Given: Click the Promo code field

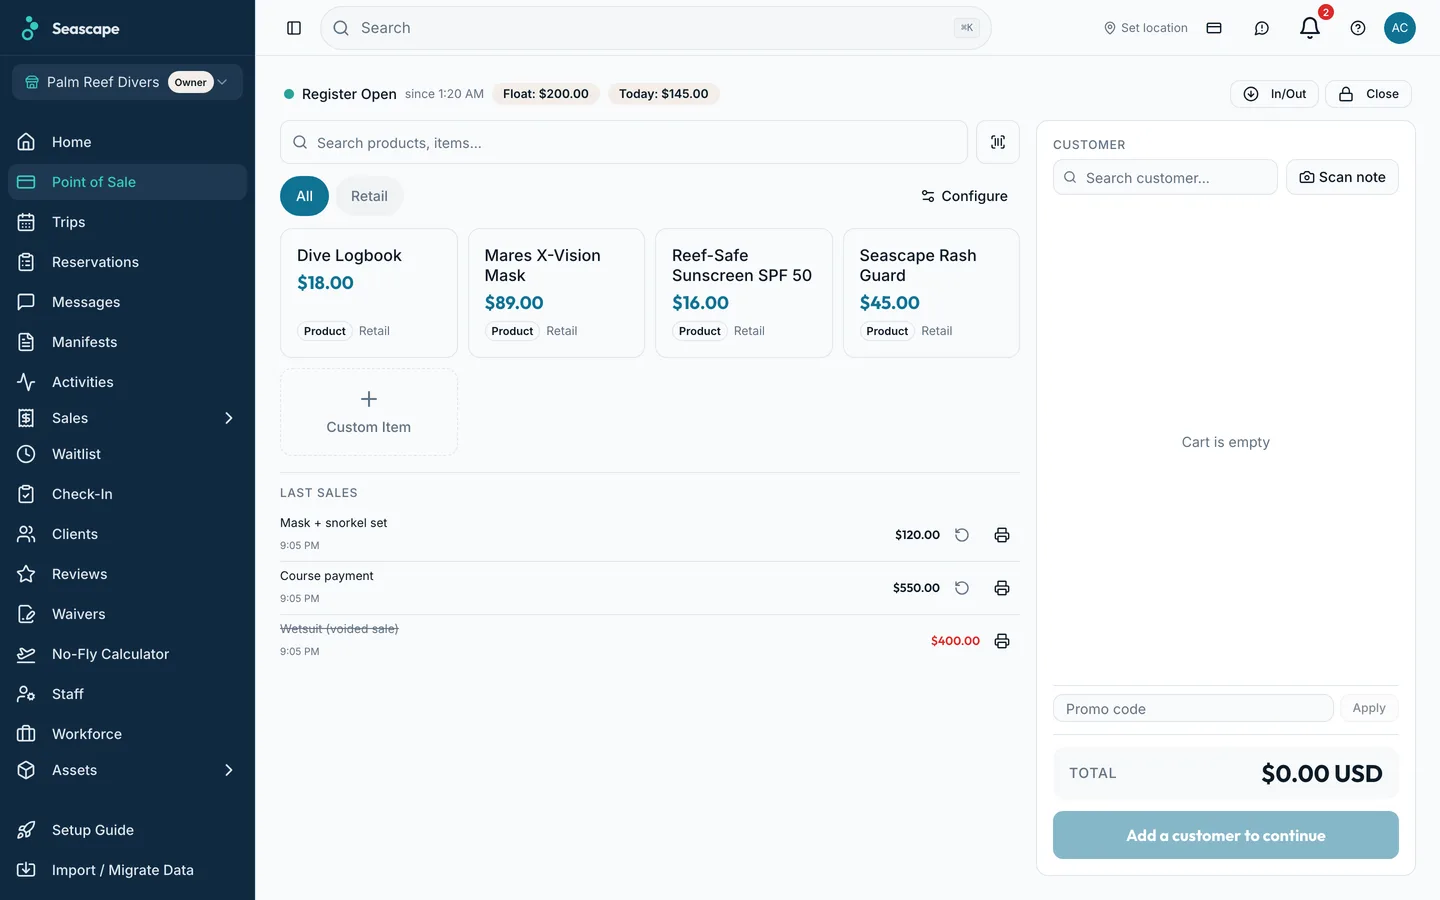Looking at the screenshot, I should (x=1193, y=708).
